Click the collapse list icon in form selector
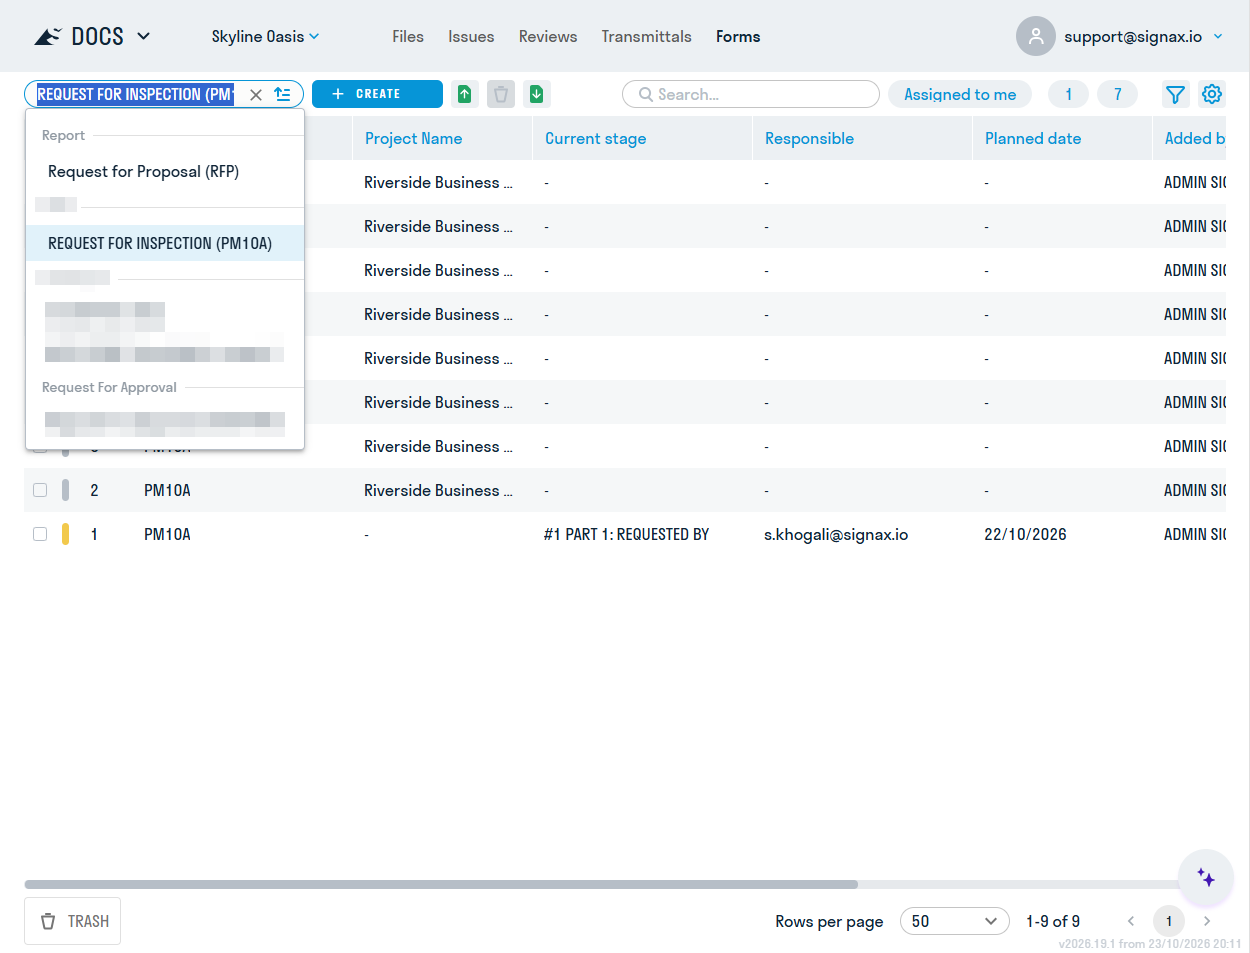This screenshot has height=953, width=1250. (x=283, y=94)
